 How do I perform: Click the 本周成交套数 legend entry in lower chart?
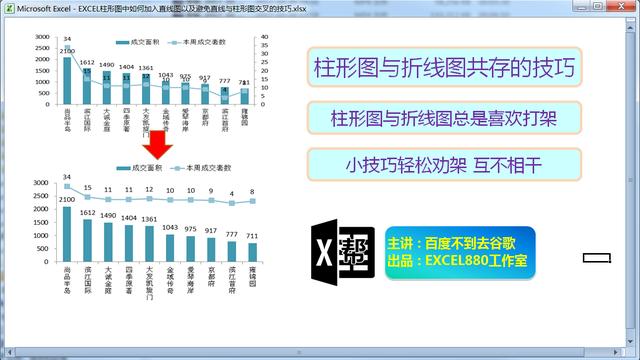[201, 168]
